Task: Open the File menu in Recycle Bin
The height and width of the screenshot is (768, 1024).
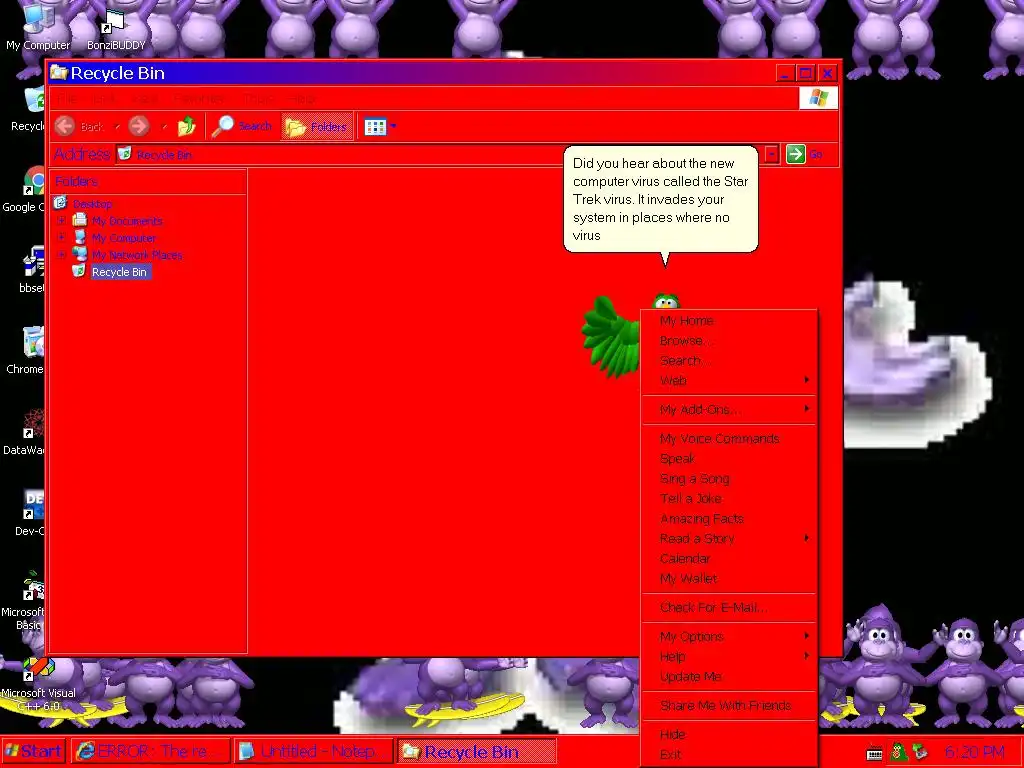Action: 66,99
